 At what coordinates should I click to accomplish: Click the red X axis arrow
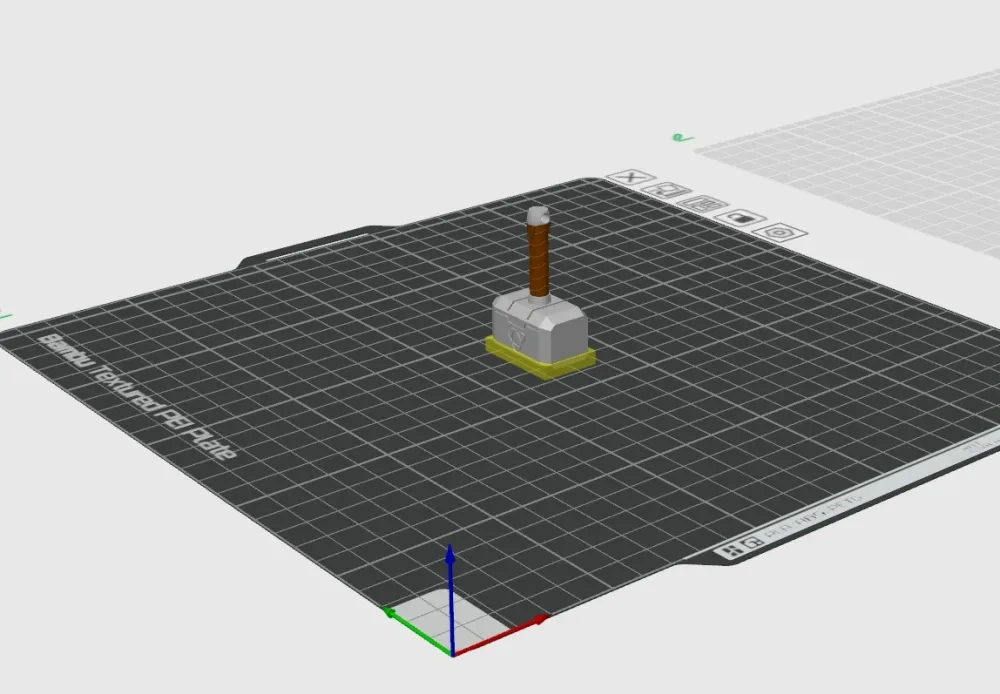(501, 635)
